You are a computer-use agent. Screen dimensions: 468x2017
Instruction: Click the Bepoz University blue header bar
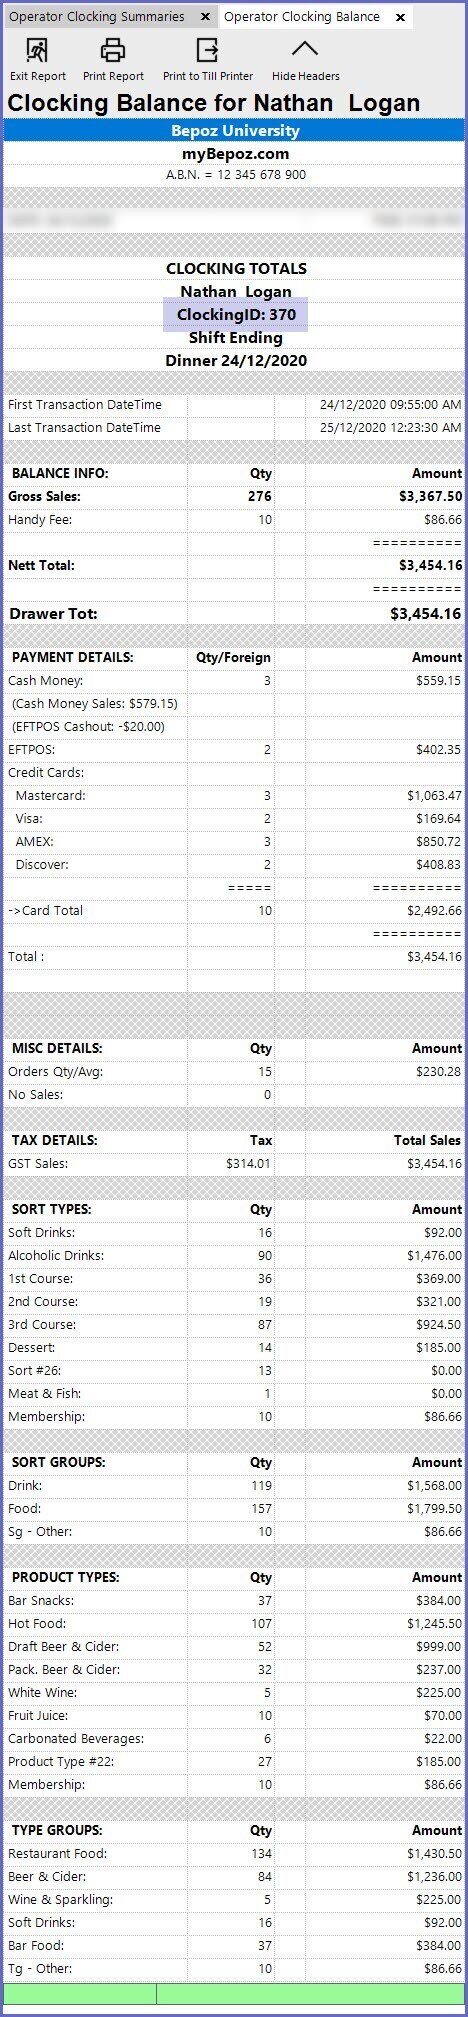[234, 131]
